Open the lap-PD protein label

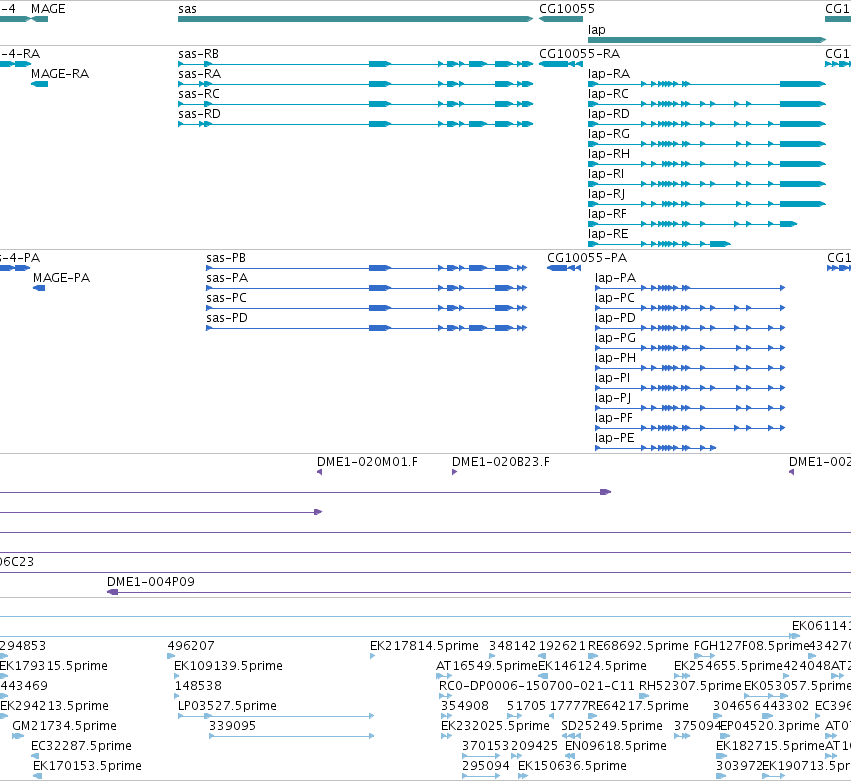[615, 318]
